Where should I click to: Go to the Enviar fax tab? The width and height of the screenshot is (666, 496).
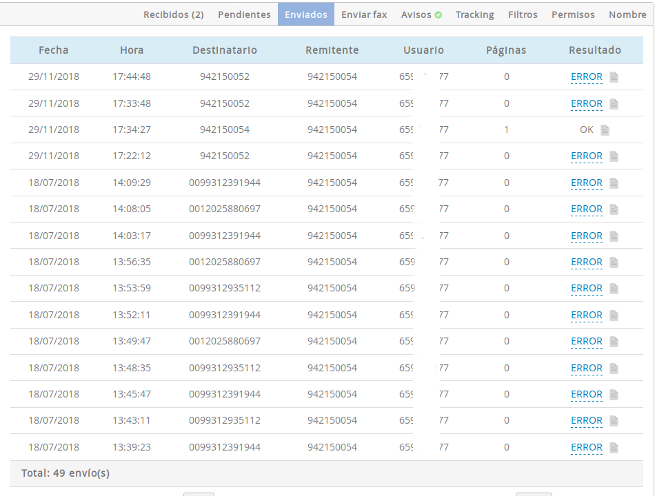pyautogui.click(x=363, y=15)
